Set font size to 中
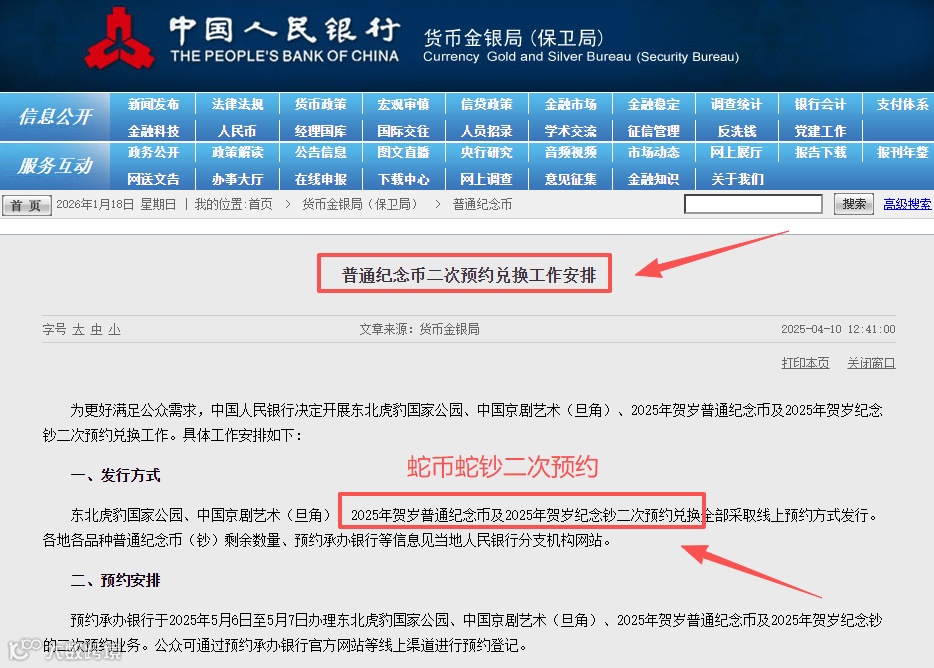Image resolution: width=934 pixels, height=668 pixels. (96, 330)
